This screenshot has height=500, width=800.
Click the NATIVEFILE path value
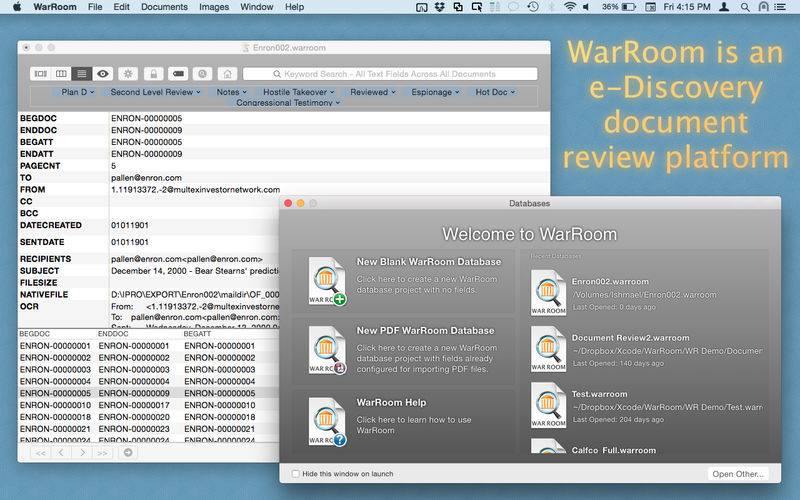(x=195, y=294)
